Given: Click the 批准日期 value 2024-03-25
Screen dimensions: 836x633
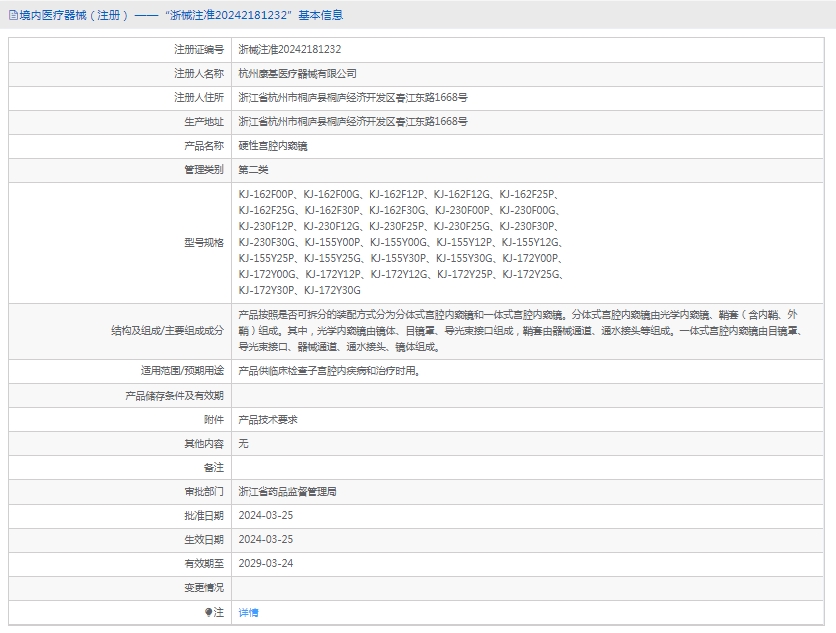Looking at the screenshot, I should point(265,516).
